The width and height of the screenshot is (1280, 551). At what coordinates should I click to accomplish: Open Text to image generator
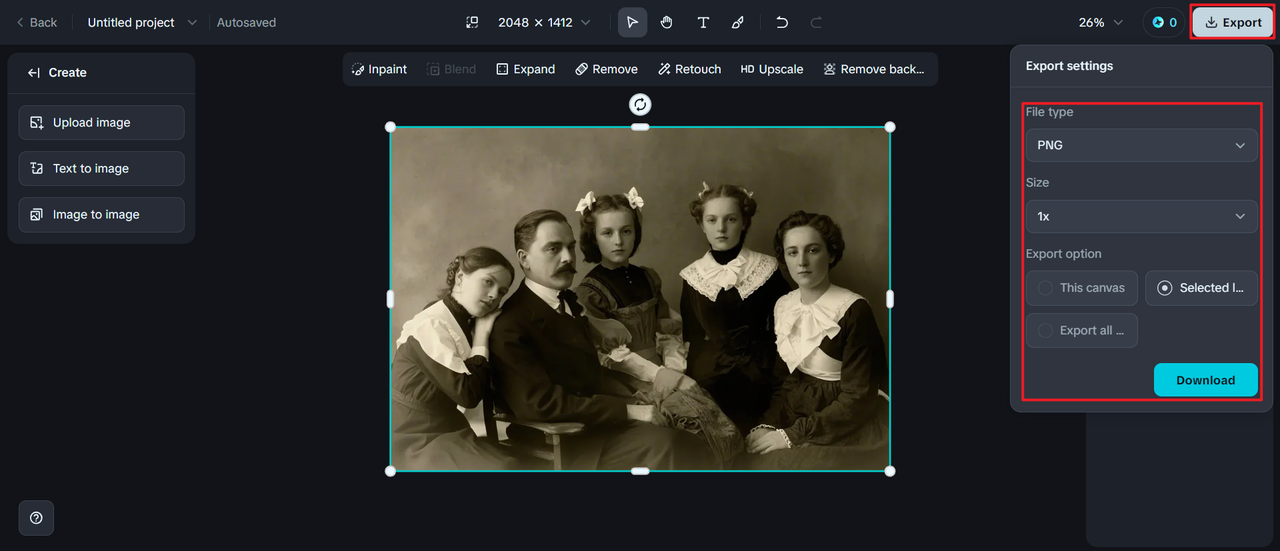pos(101,168)
